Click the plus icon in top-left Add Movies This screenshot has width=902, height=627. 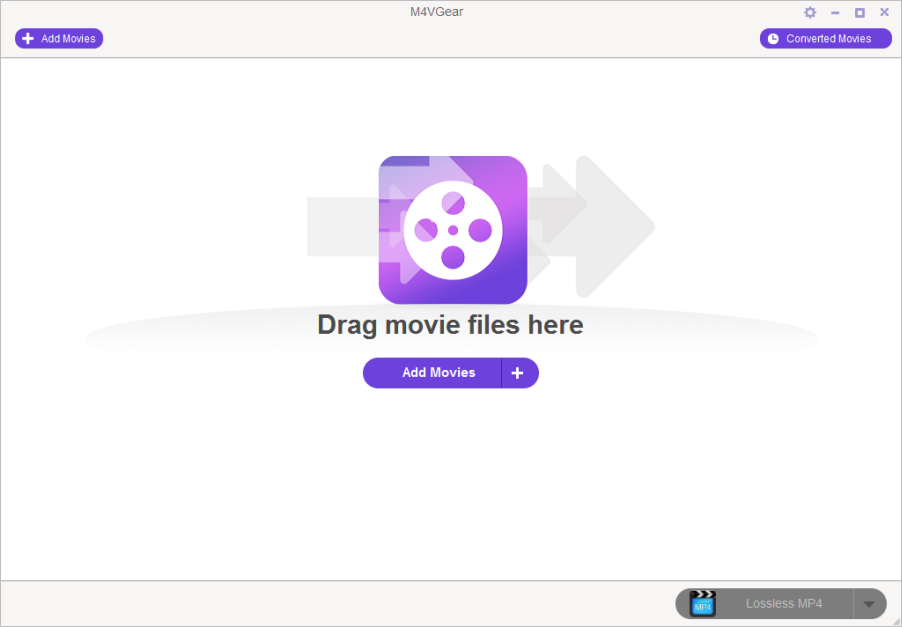pos(28,39)
